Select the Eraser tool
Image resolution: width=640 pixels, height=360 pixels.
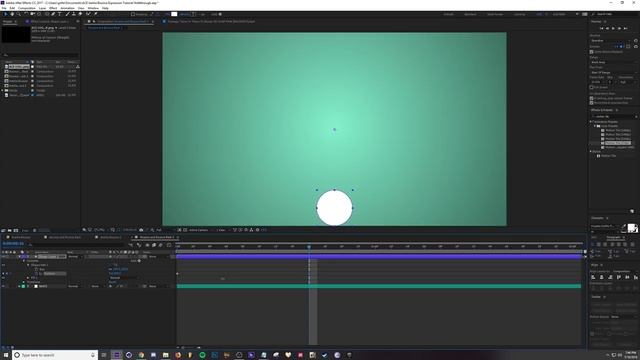80,14
